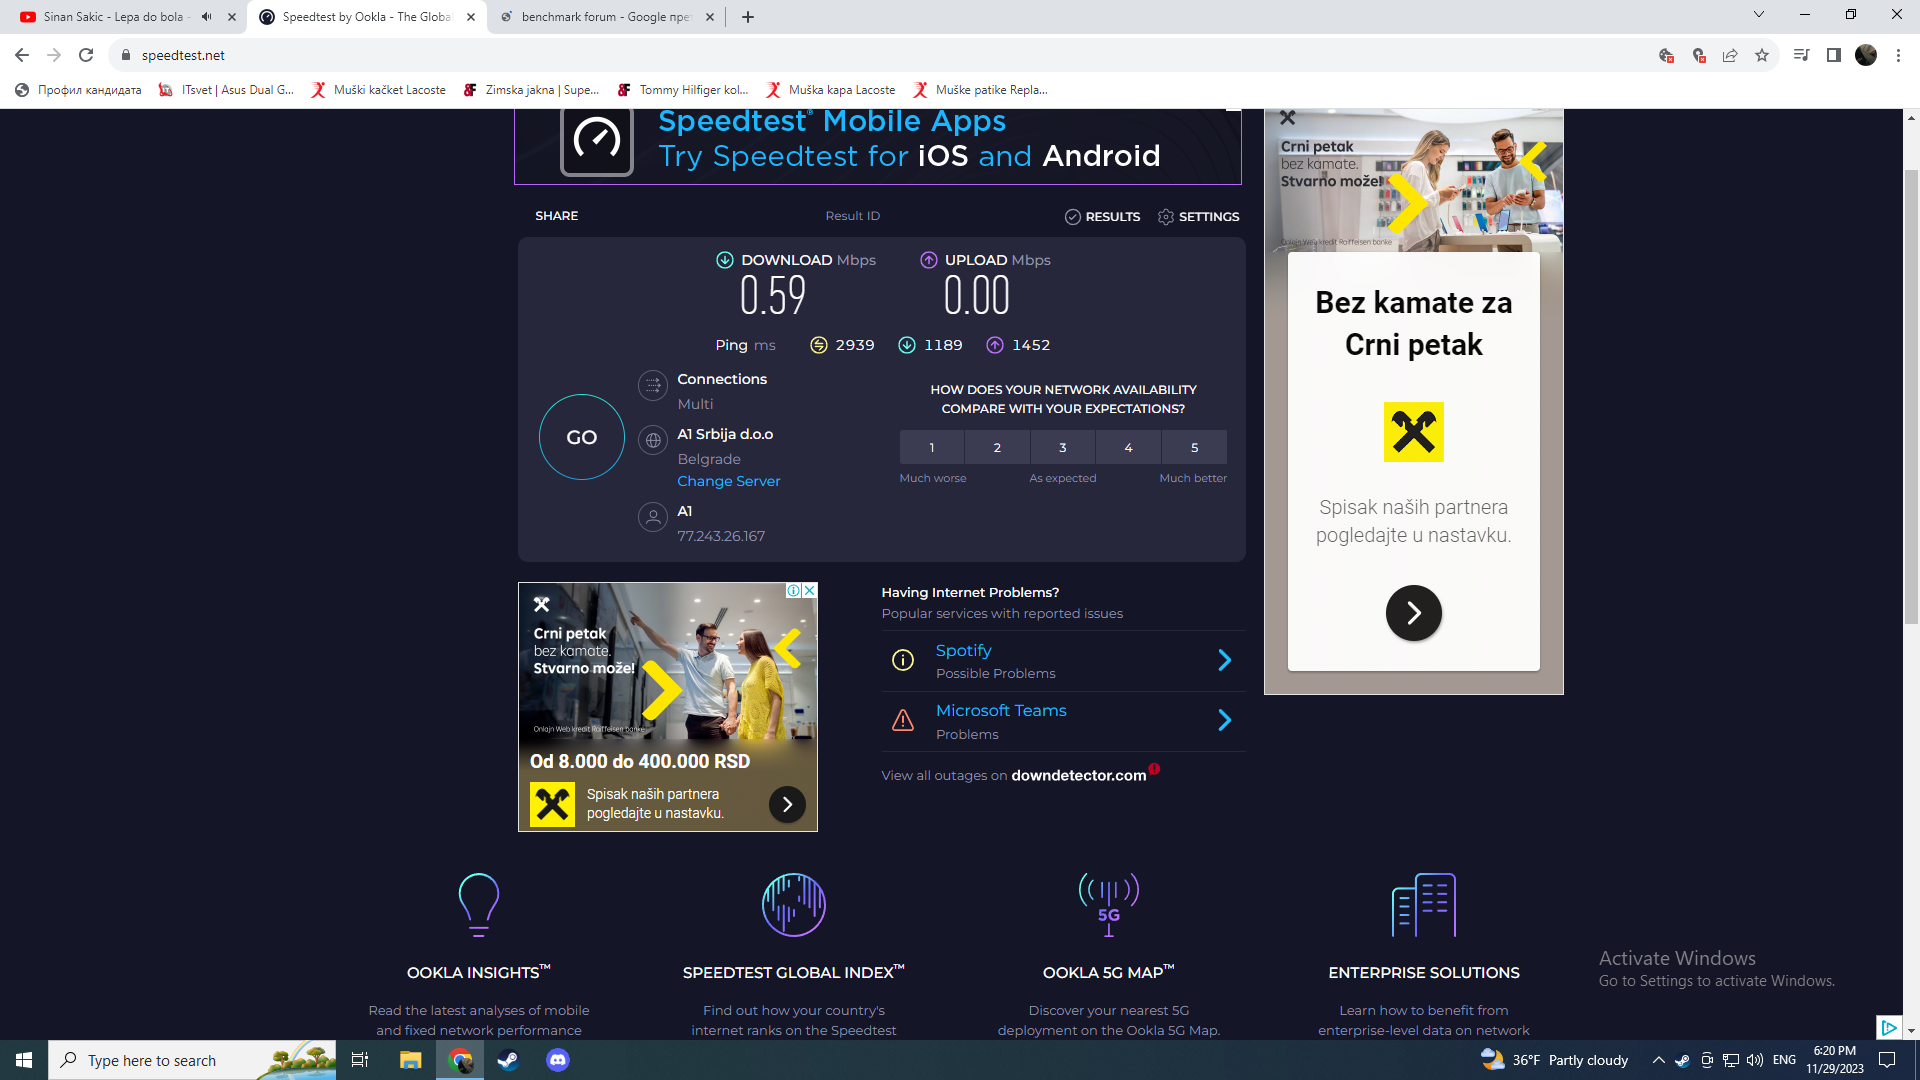Viewport: 1920px width, 1080px height.
Task: Show hidden system tray icons
Action: pos(1658,1060)
